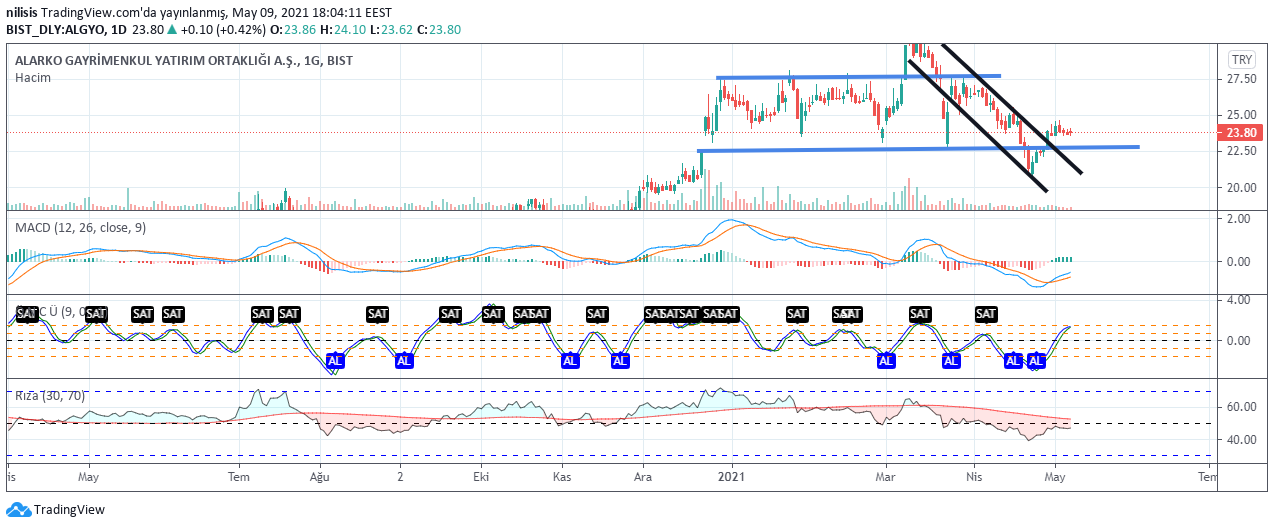The height and width of the screenshot is (528, 1274).
Task: Click the TRY currency badge
Action: click(x=1242, y=59)
